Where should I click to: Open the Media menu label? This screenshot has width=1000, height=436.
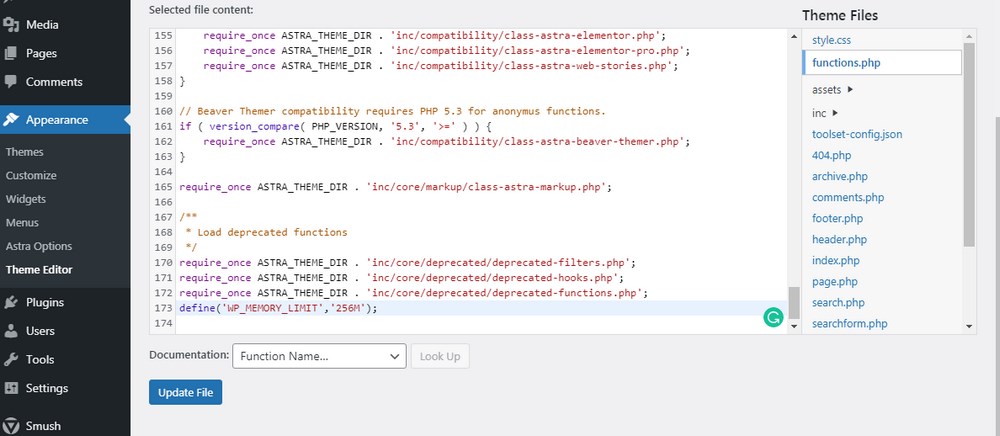tap(42, 25)
